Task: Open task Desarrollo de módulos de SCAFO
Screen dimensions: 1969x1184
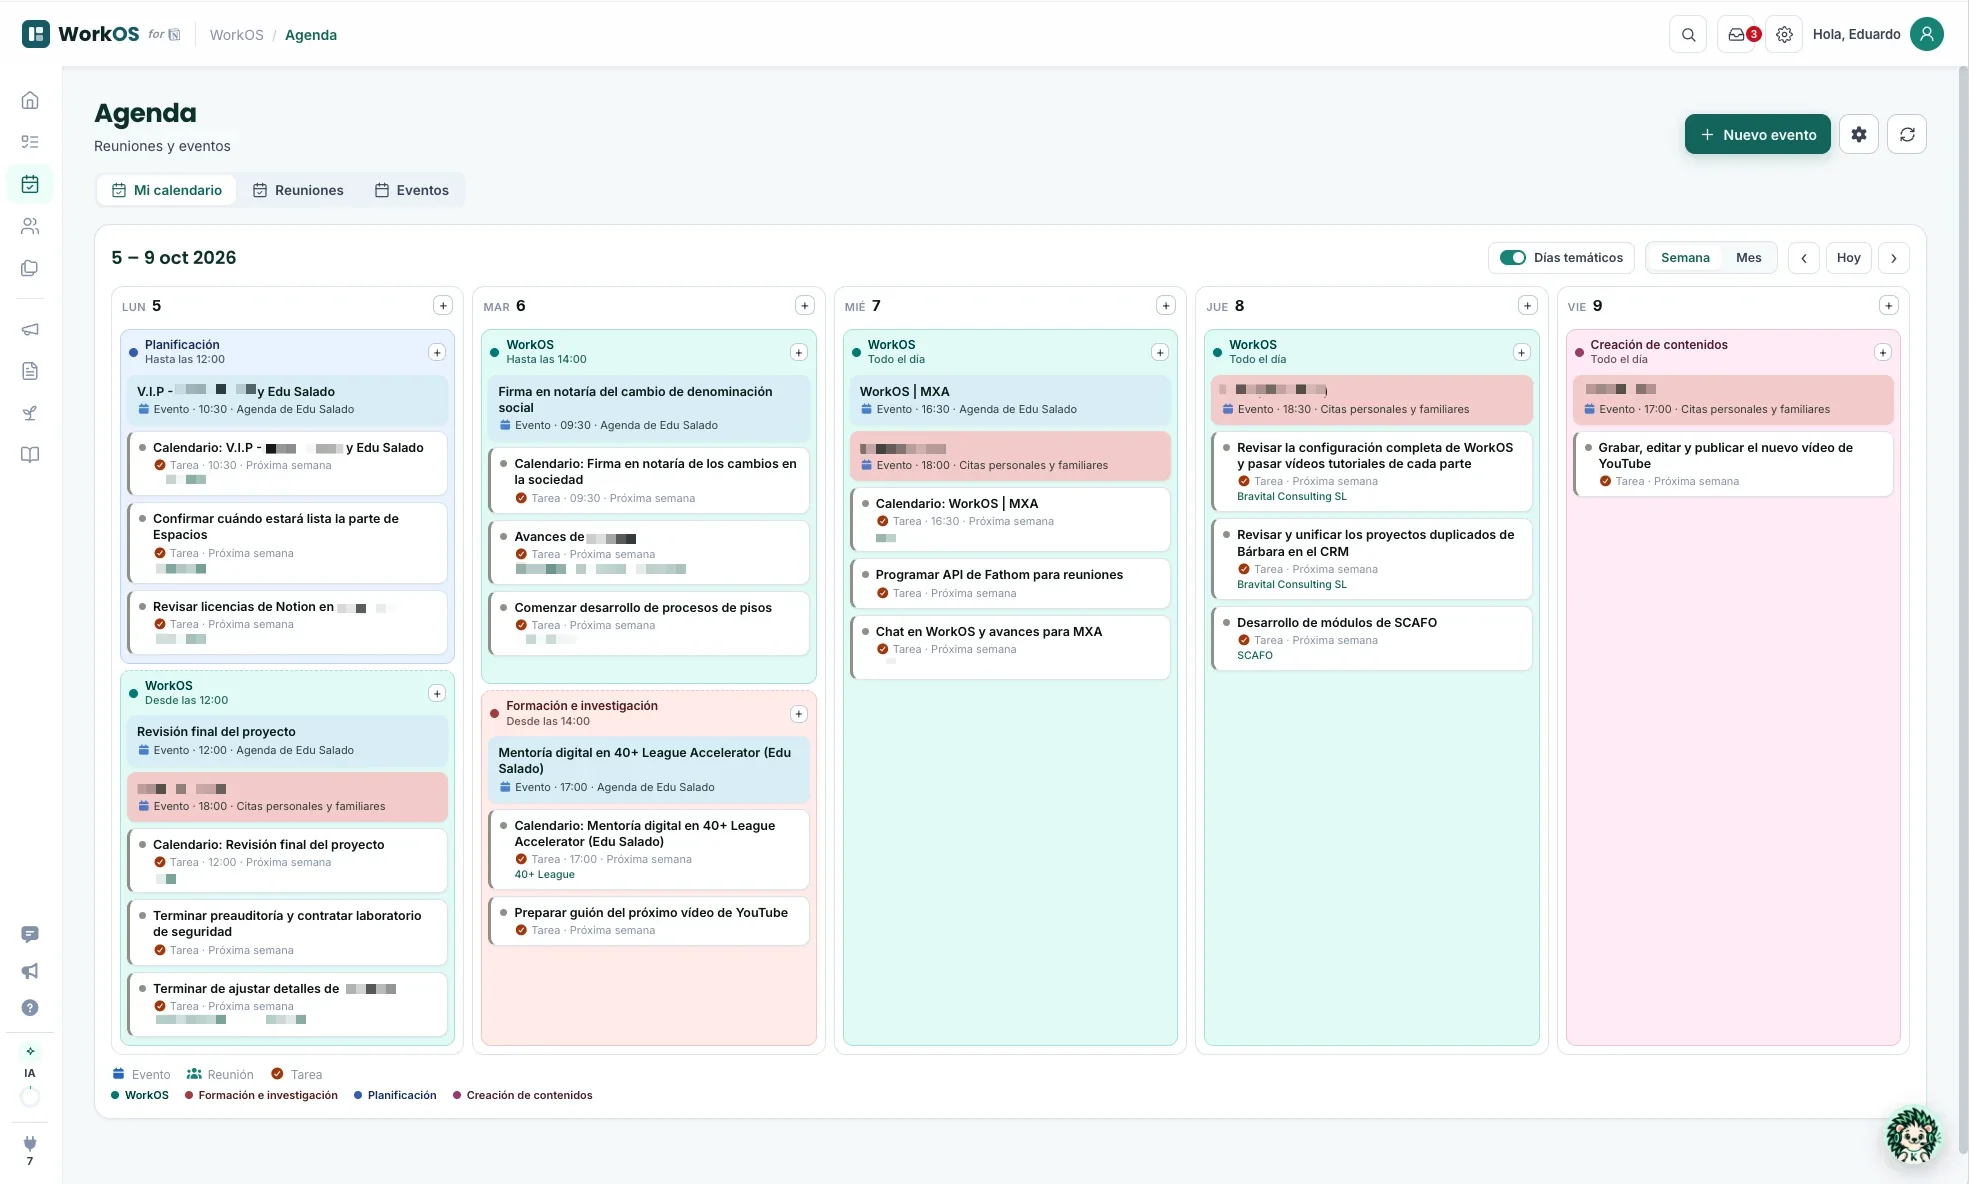Action: coord(1371,638)
